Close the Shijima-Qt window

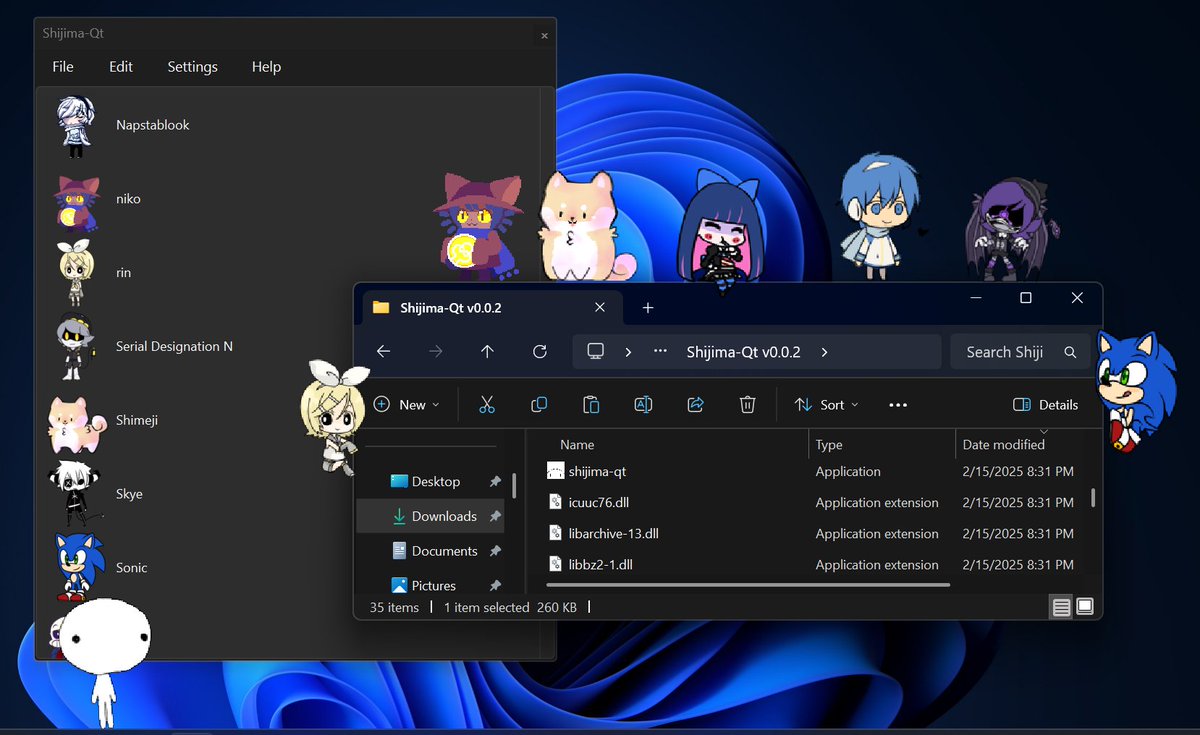point(544,35)
